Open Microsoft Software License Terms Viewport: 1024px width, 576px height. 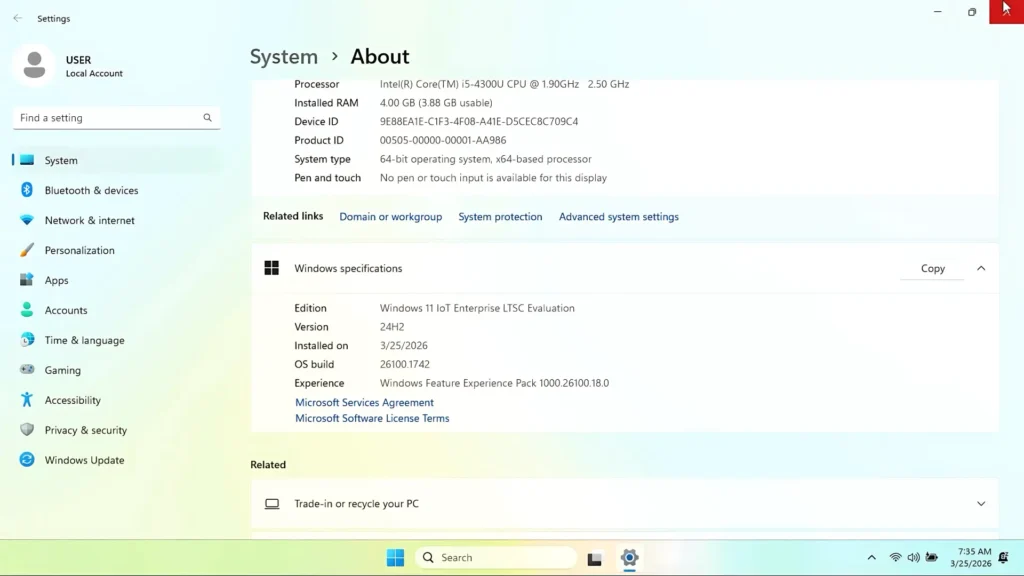[372, 418]
